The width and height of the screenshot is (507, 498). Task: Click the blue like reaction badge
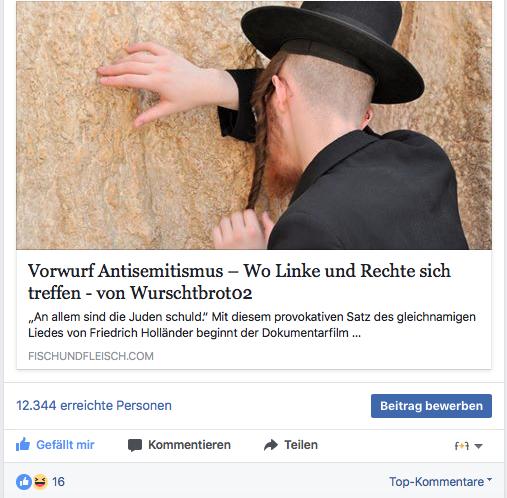tap(24, 482)
